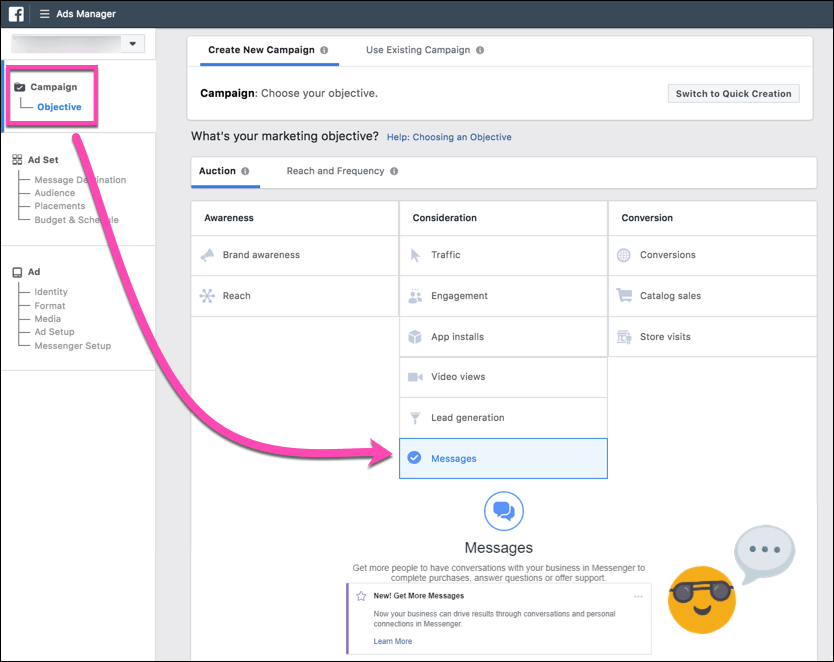Choose the Reach objective
The width and height of the screenshot is (834, 662).
[x=295, y=296]
